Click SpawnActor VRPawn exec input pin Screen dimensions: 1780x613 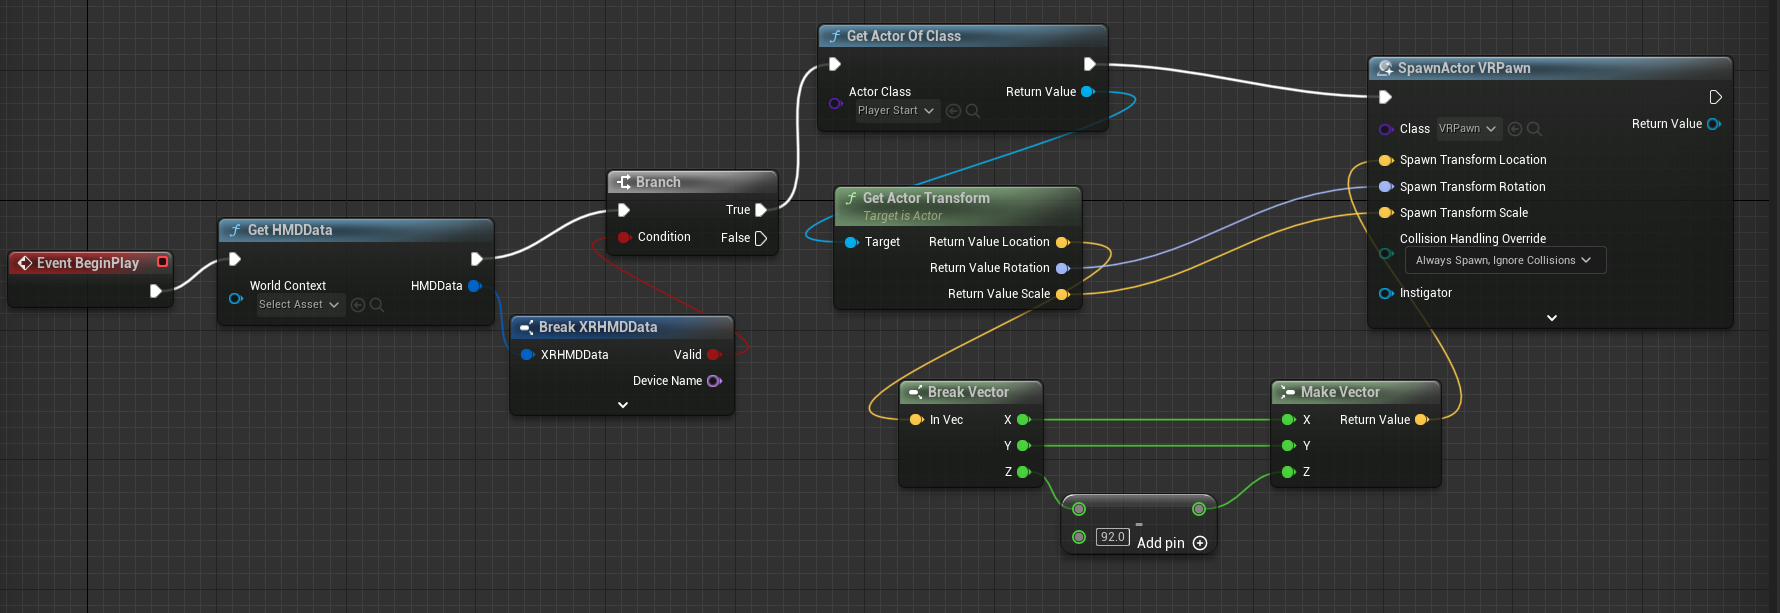[1385, 97]
